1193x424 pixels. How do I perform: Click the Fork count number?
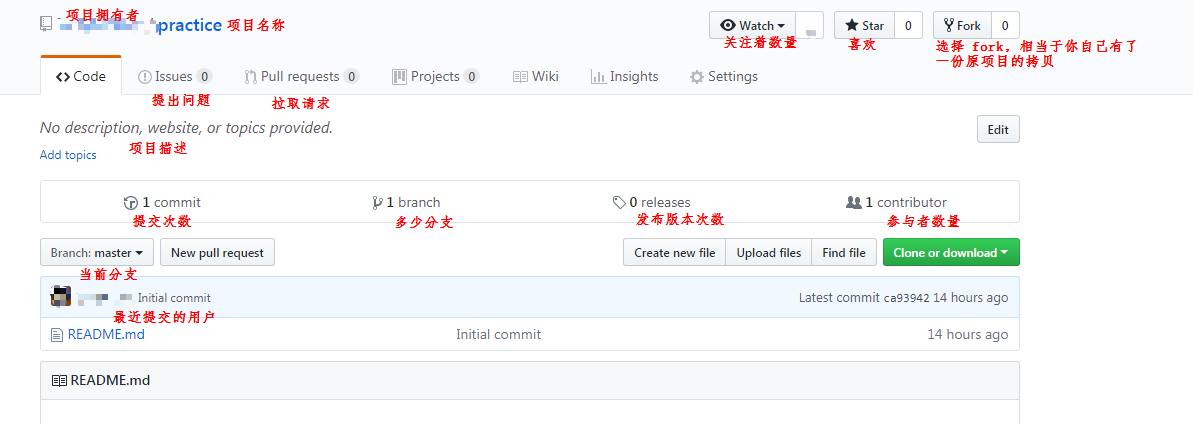[1005, 25]
